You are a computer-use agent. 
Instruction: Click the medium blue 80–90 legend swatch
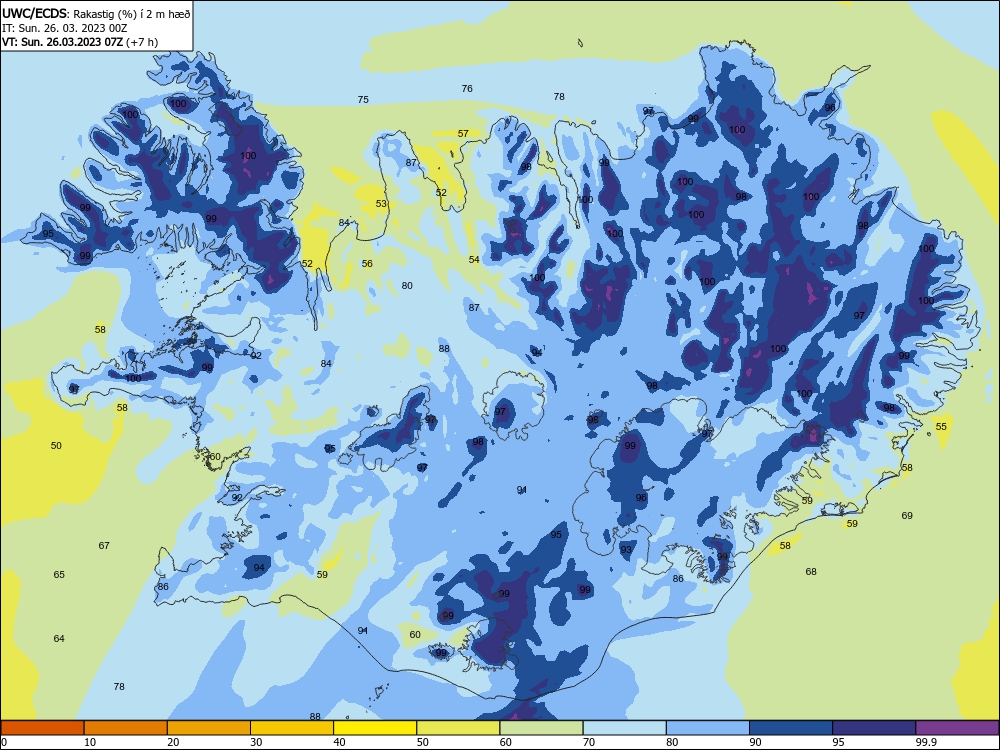[x=708, y=728]
